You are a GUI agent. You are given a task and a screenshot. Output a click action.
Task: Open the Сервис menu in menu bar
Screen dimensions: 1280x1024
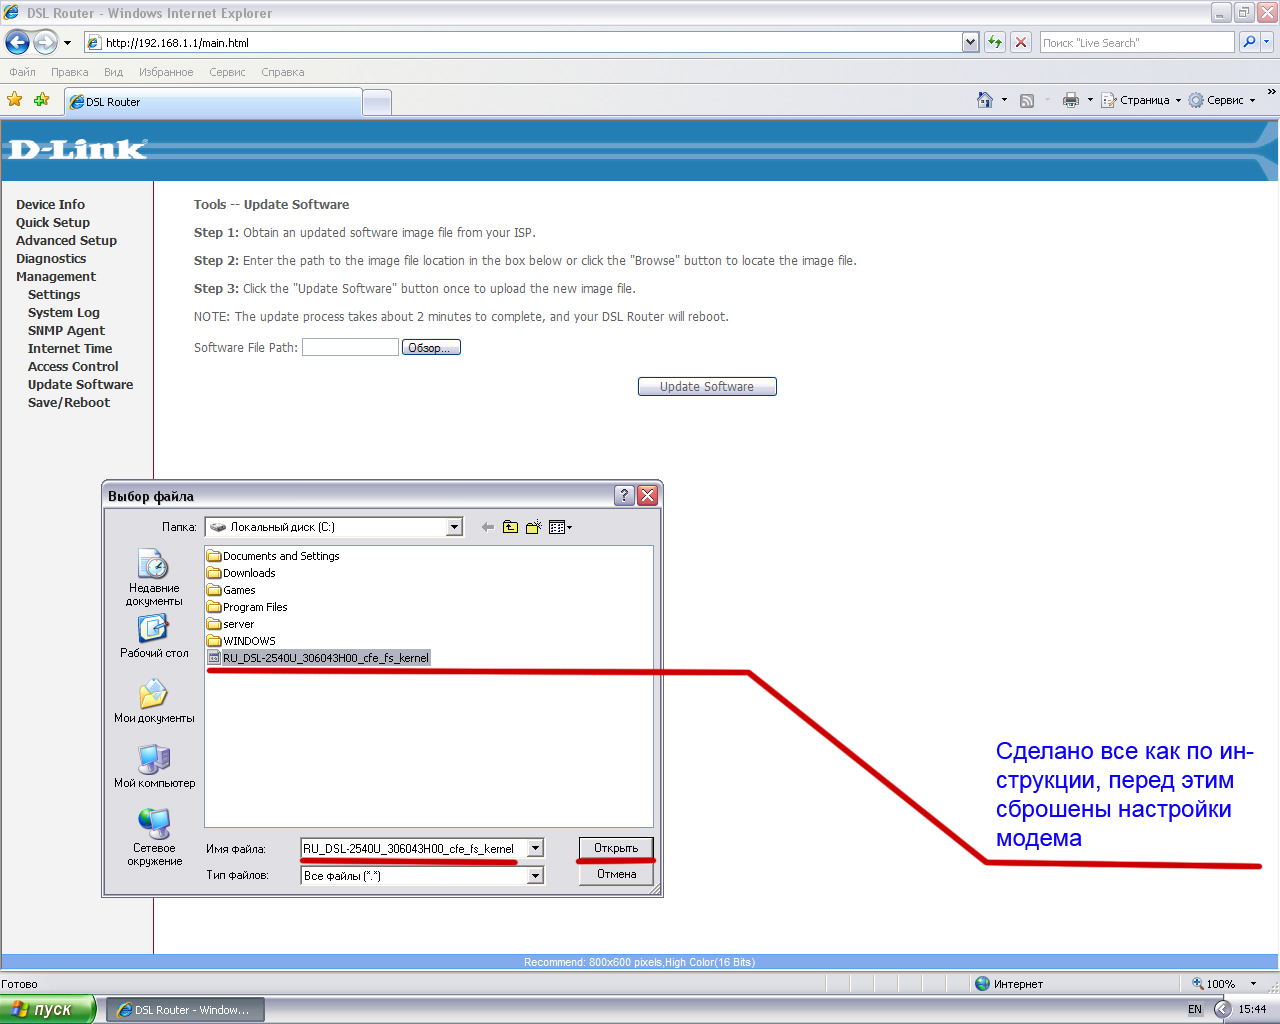click(x=227, y=72)
